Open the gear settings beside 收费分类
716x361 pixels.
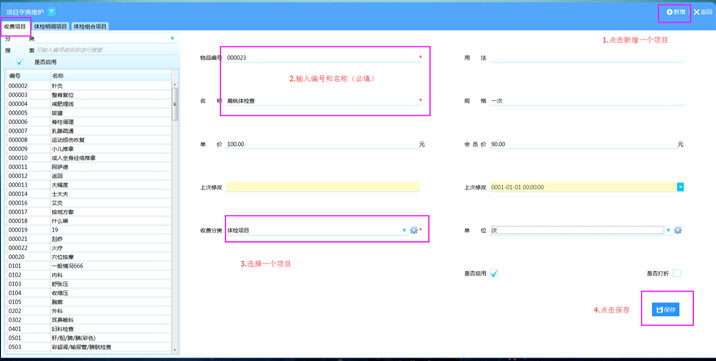414,230
